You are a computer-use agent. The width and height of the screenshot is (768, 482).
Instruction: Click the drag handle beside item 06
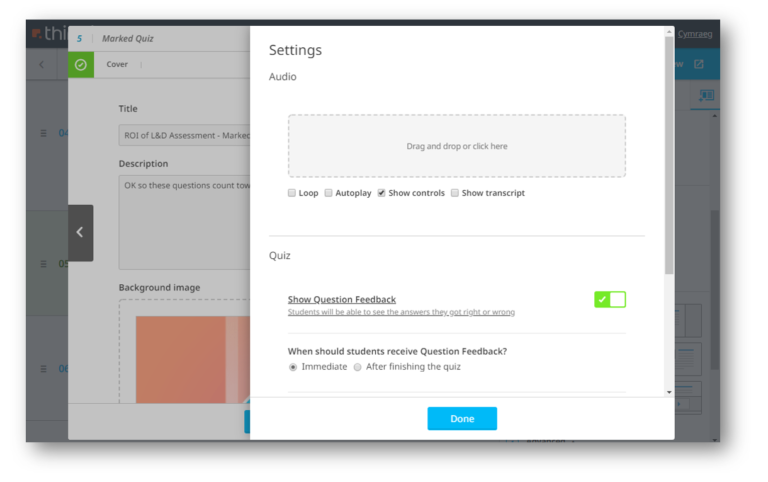coord(44,368)
